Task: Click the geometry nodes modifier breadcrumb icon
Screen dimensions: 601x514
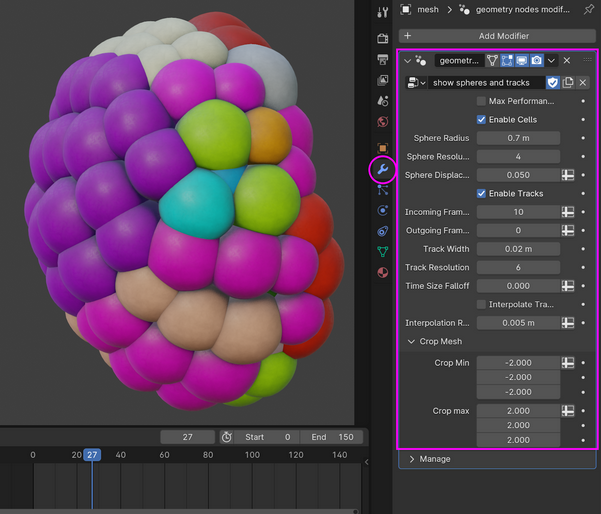Action: coord(464,10)
